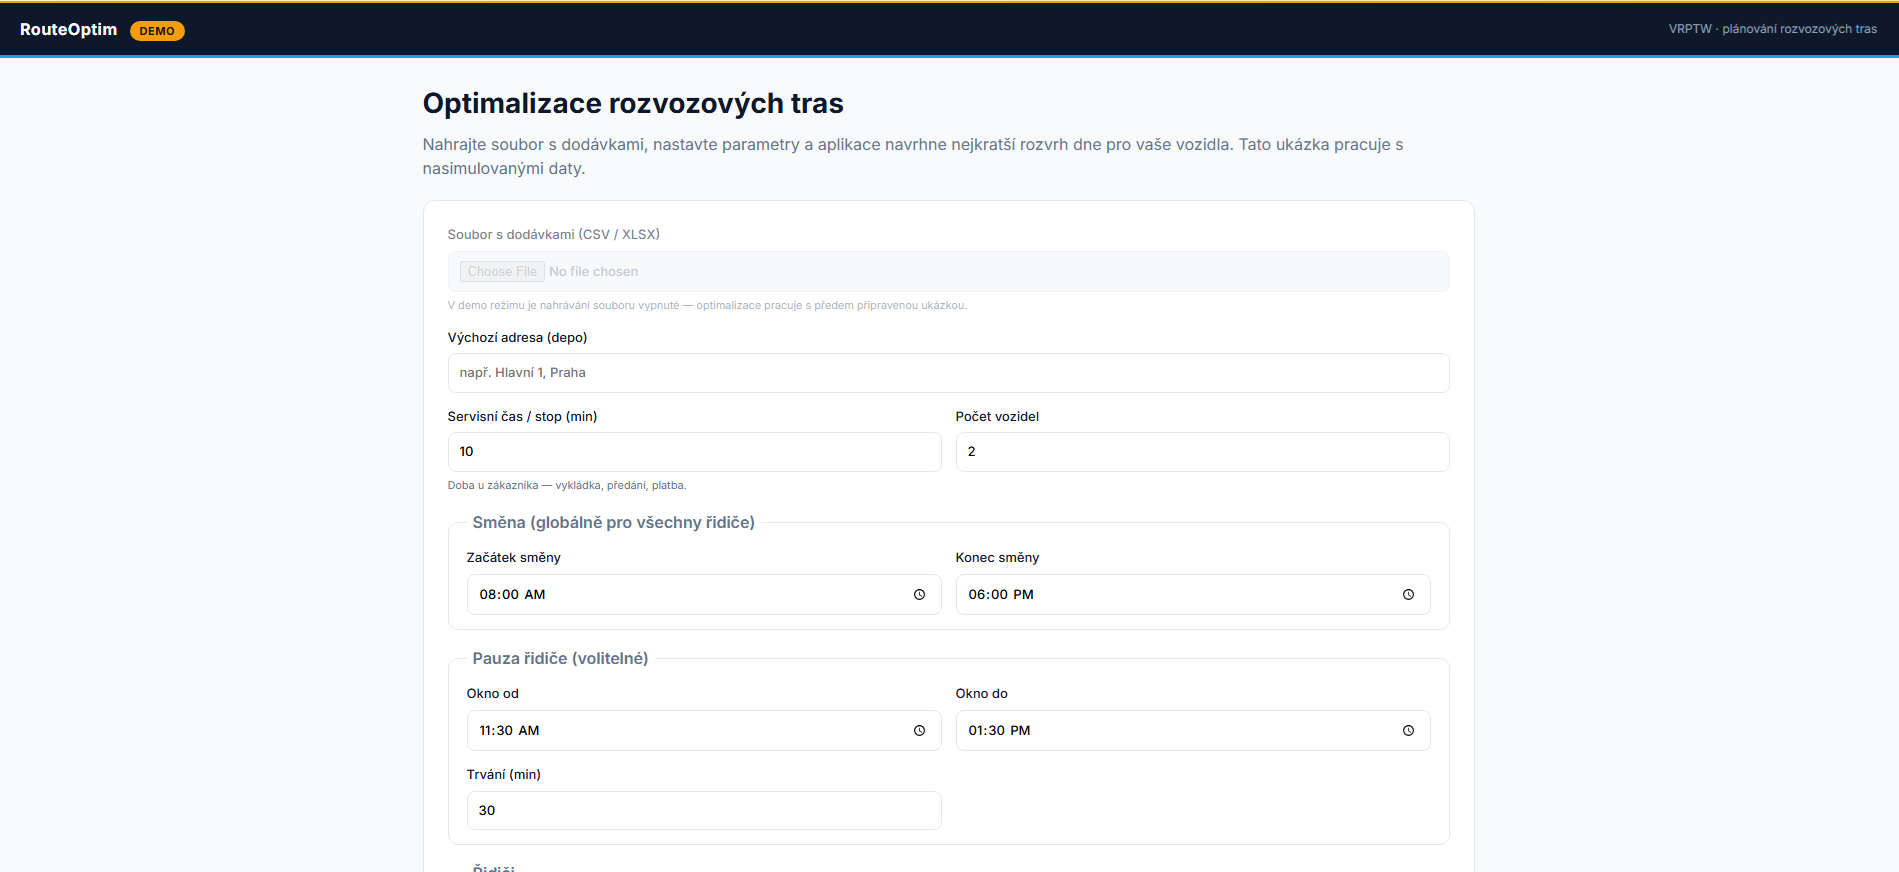Click the 'Výchozí adresa (depo)' label
The image size is (1899, 872).
pyautogui.click(x=517, y=338)
